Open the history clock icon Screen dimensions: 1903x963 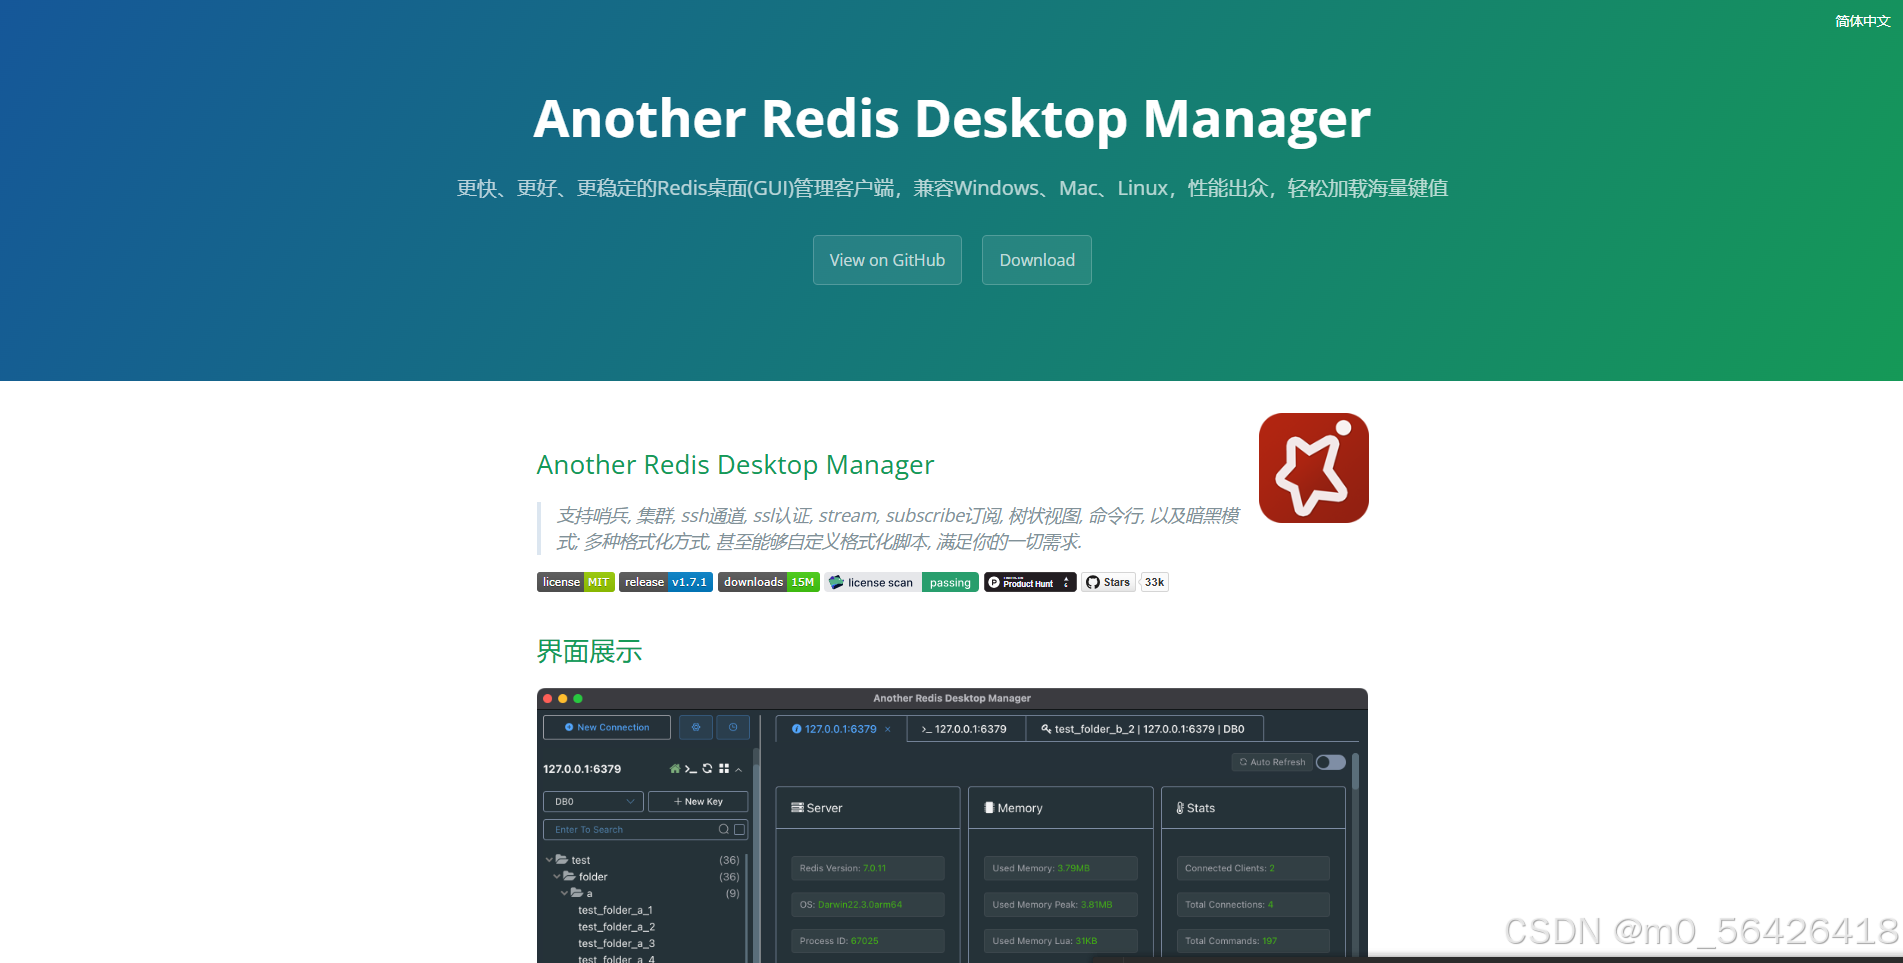click(733, 727)
